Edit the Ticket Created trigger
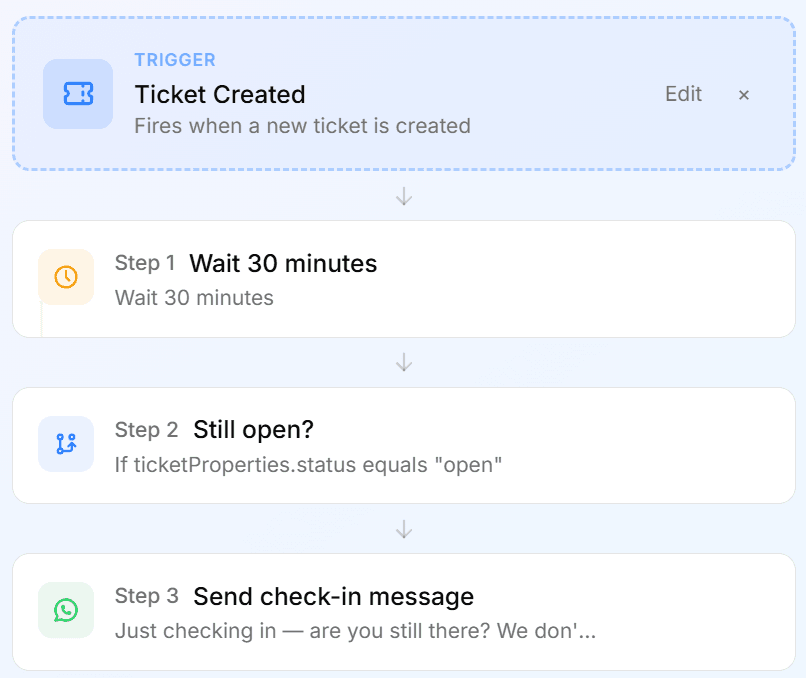 click(683, 94)
